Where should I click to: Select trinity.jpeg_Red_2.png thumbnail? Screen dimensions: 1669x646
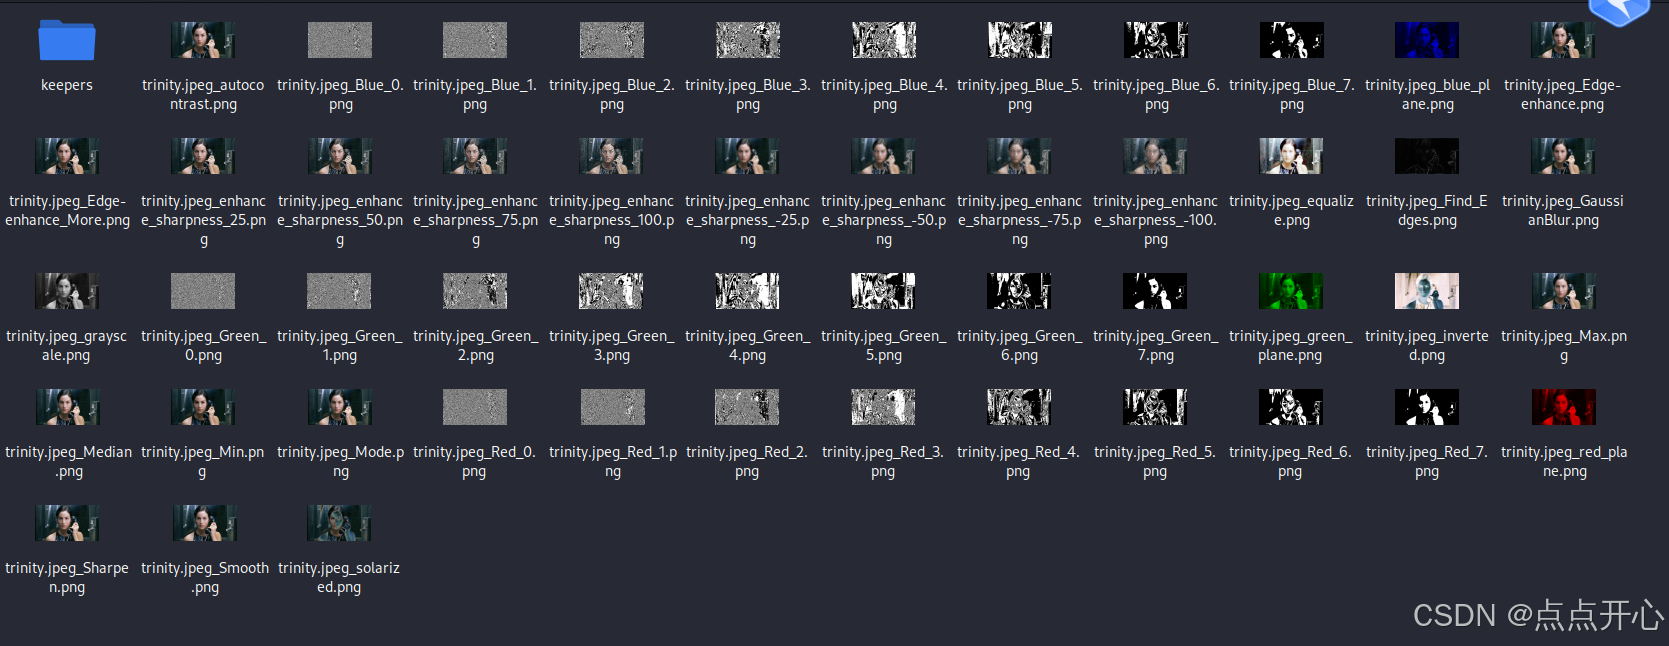tap(748, 407)
